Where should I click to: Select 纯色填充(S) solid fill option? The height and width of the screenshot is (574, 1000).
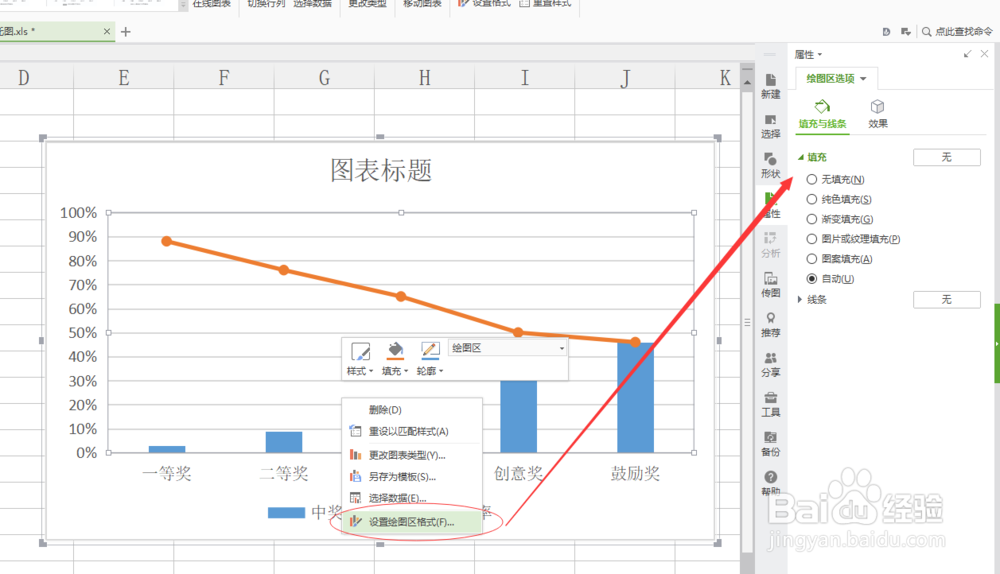coord(839,199)
